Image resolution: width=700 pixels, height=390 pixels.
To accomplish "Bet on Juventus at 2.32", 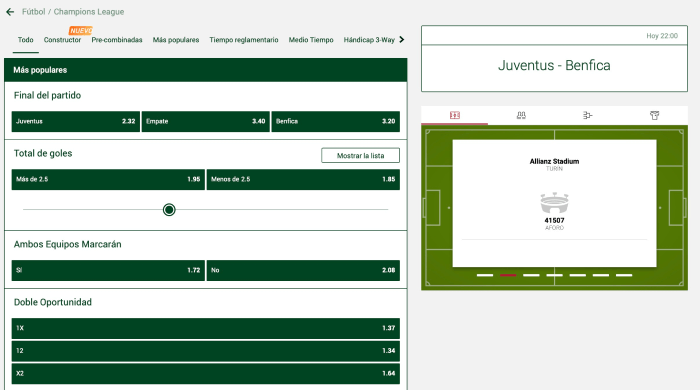I will tap(75, 121).
